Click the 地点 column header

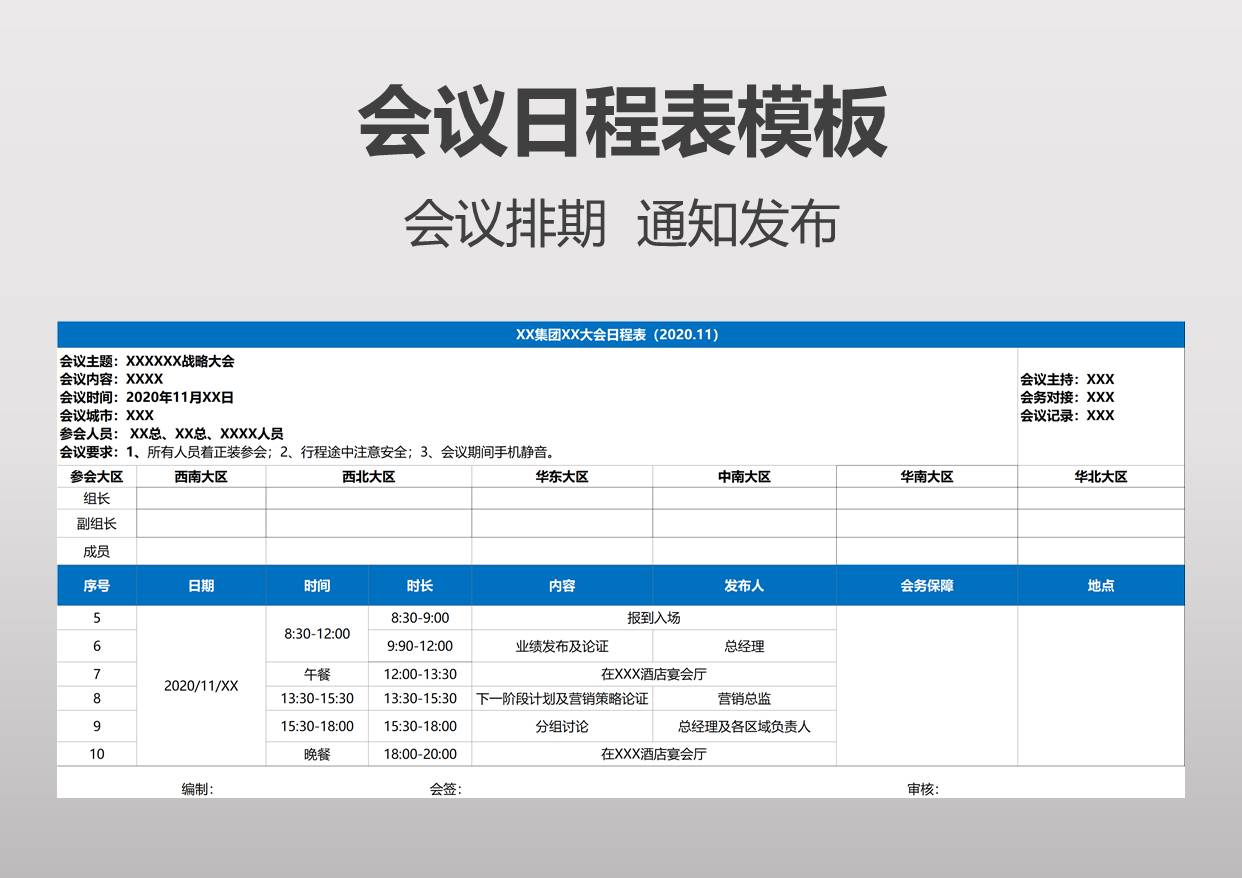click(x=1100, y=586)
